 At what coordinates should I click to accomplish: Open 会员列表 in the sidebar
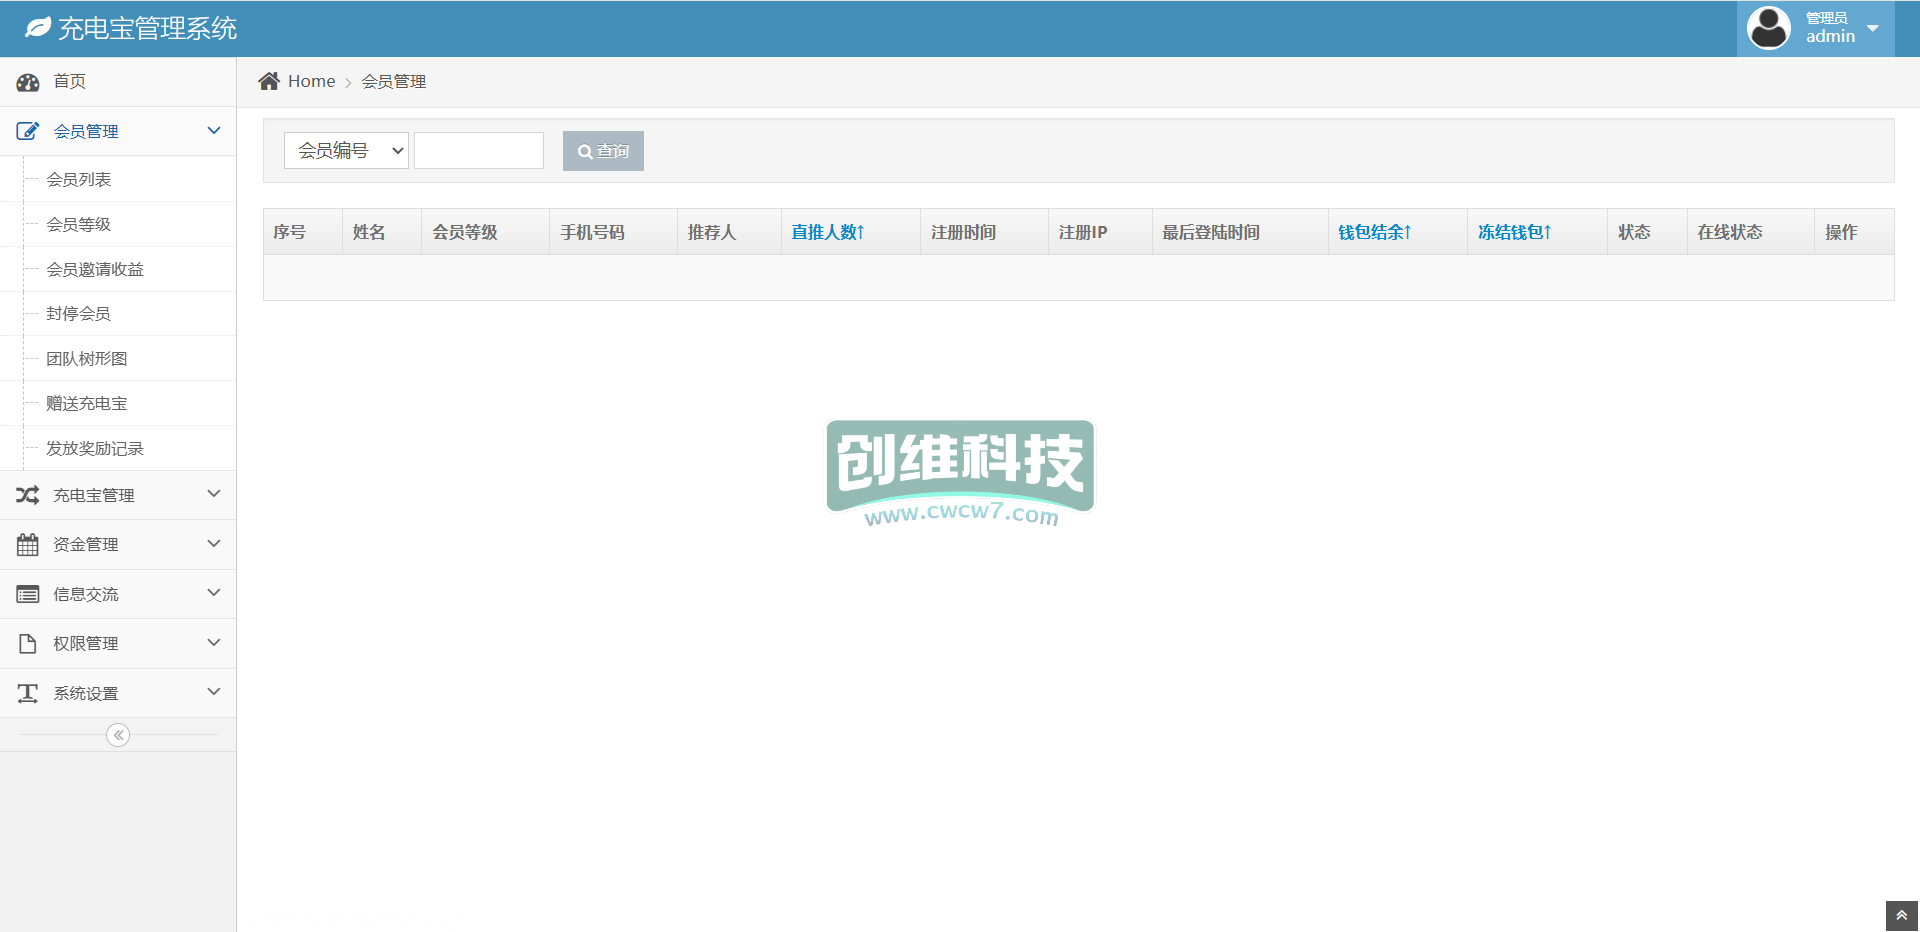pos(79,180)
